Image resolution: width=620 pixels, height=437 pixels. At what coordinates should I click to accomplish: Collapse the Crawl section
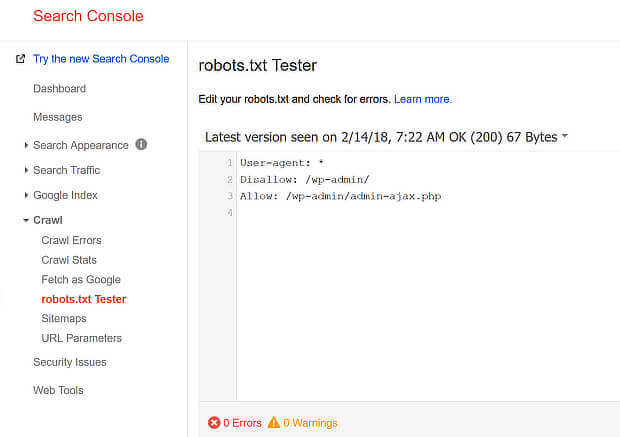coord(26,220)
